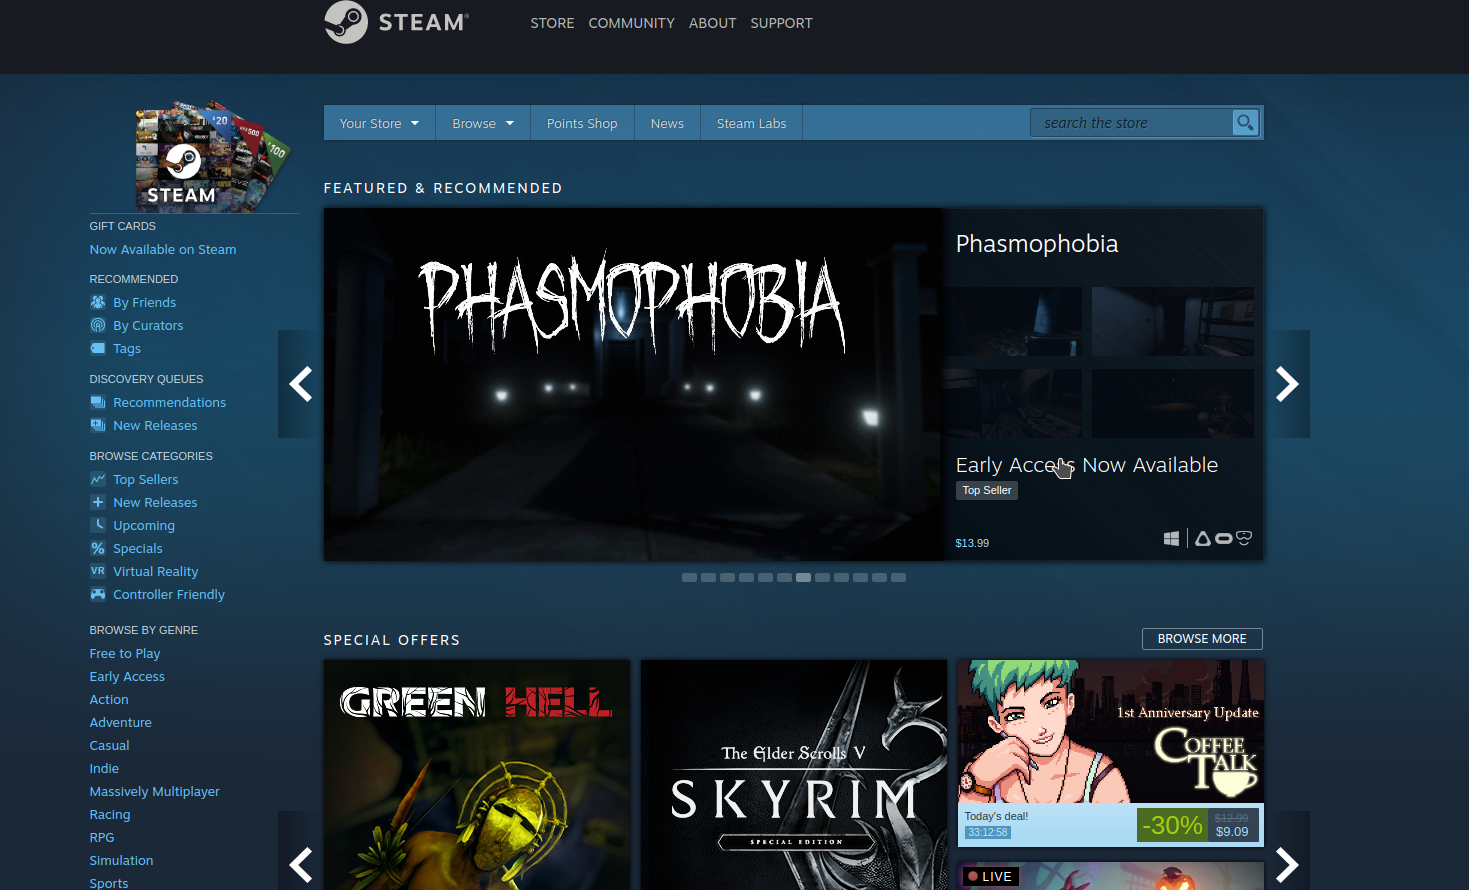View third Phasmophobia screenshot thumbnail
Viewport: 1469px width, 890px height.
tap(1012, 403)
